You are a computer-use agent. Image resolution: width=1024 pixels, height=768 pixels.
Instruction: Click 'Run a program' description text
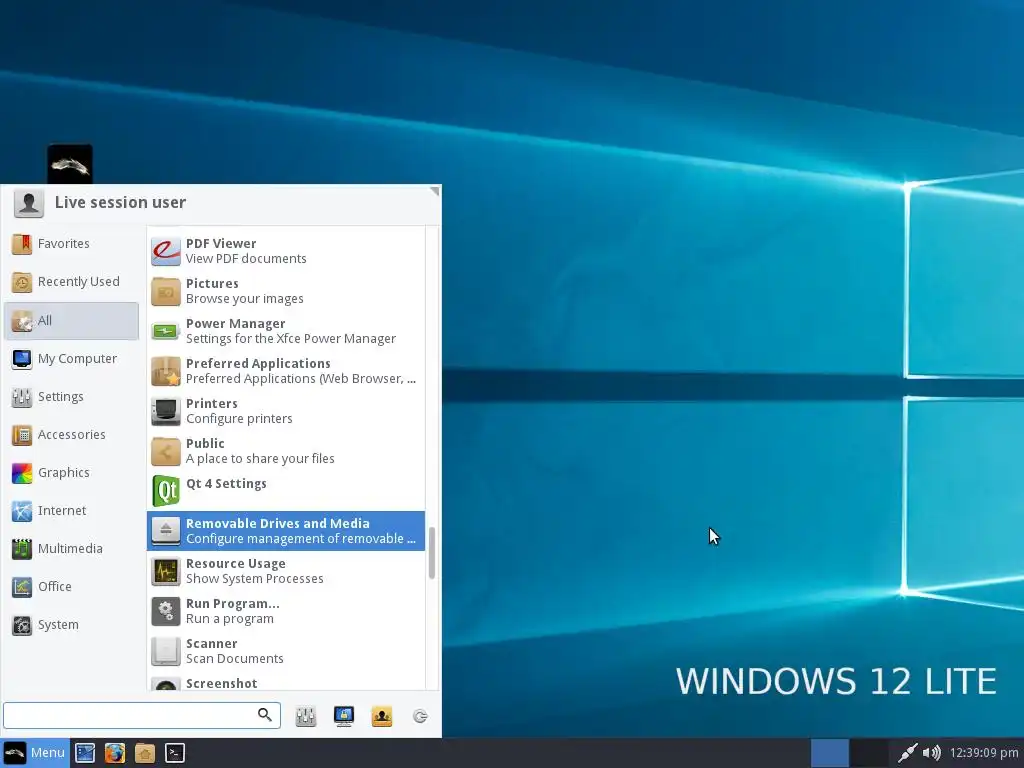click(230, 618)
